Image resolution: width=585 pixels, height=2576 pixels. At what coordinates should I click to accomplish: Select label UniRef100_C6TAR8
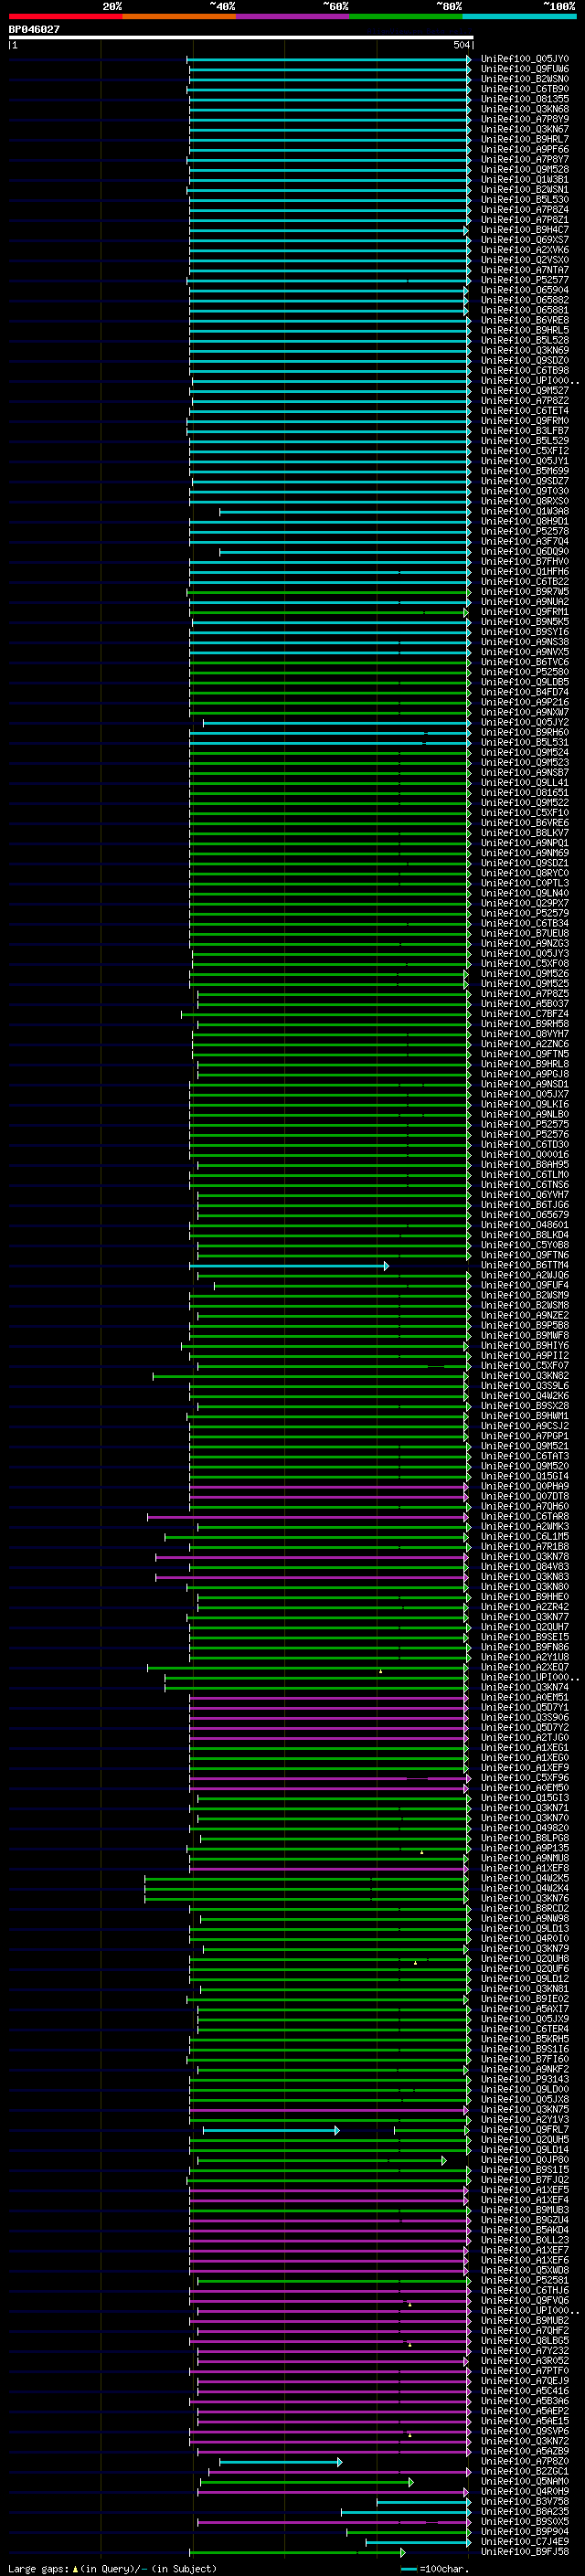coord(524,1516)
